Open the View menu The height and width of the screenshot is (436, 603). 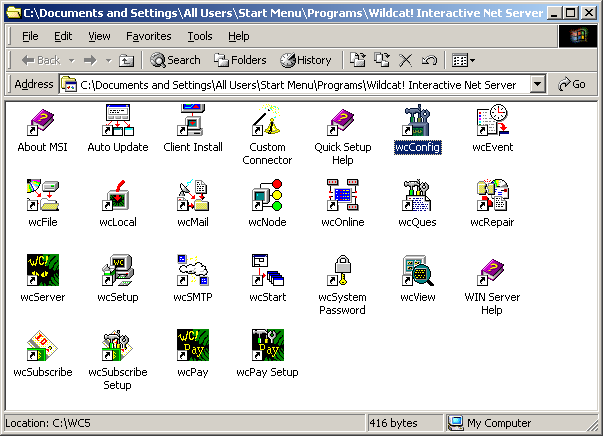99,37
